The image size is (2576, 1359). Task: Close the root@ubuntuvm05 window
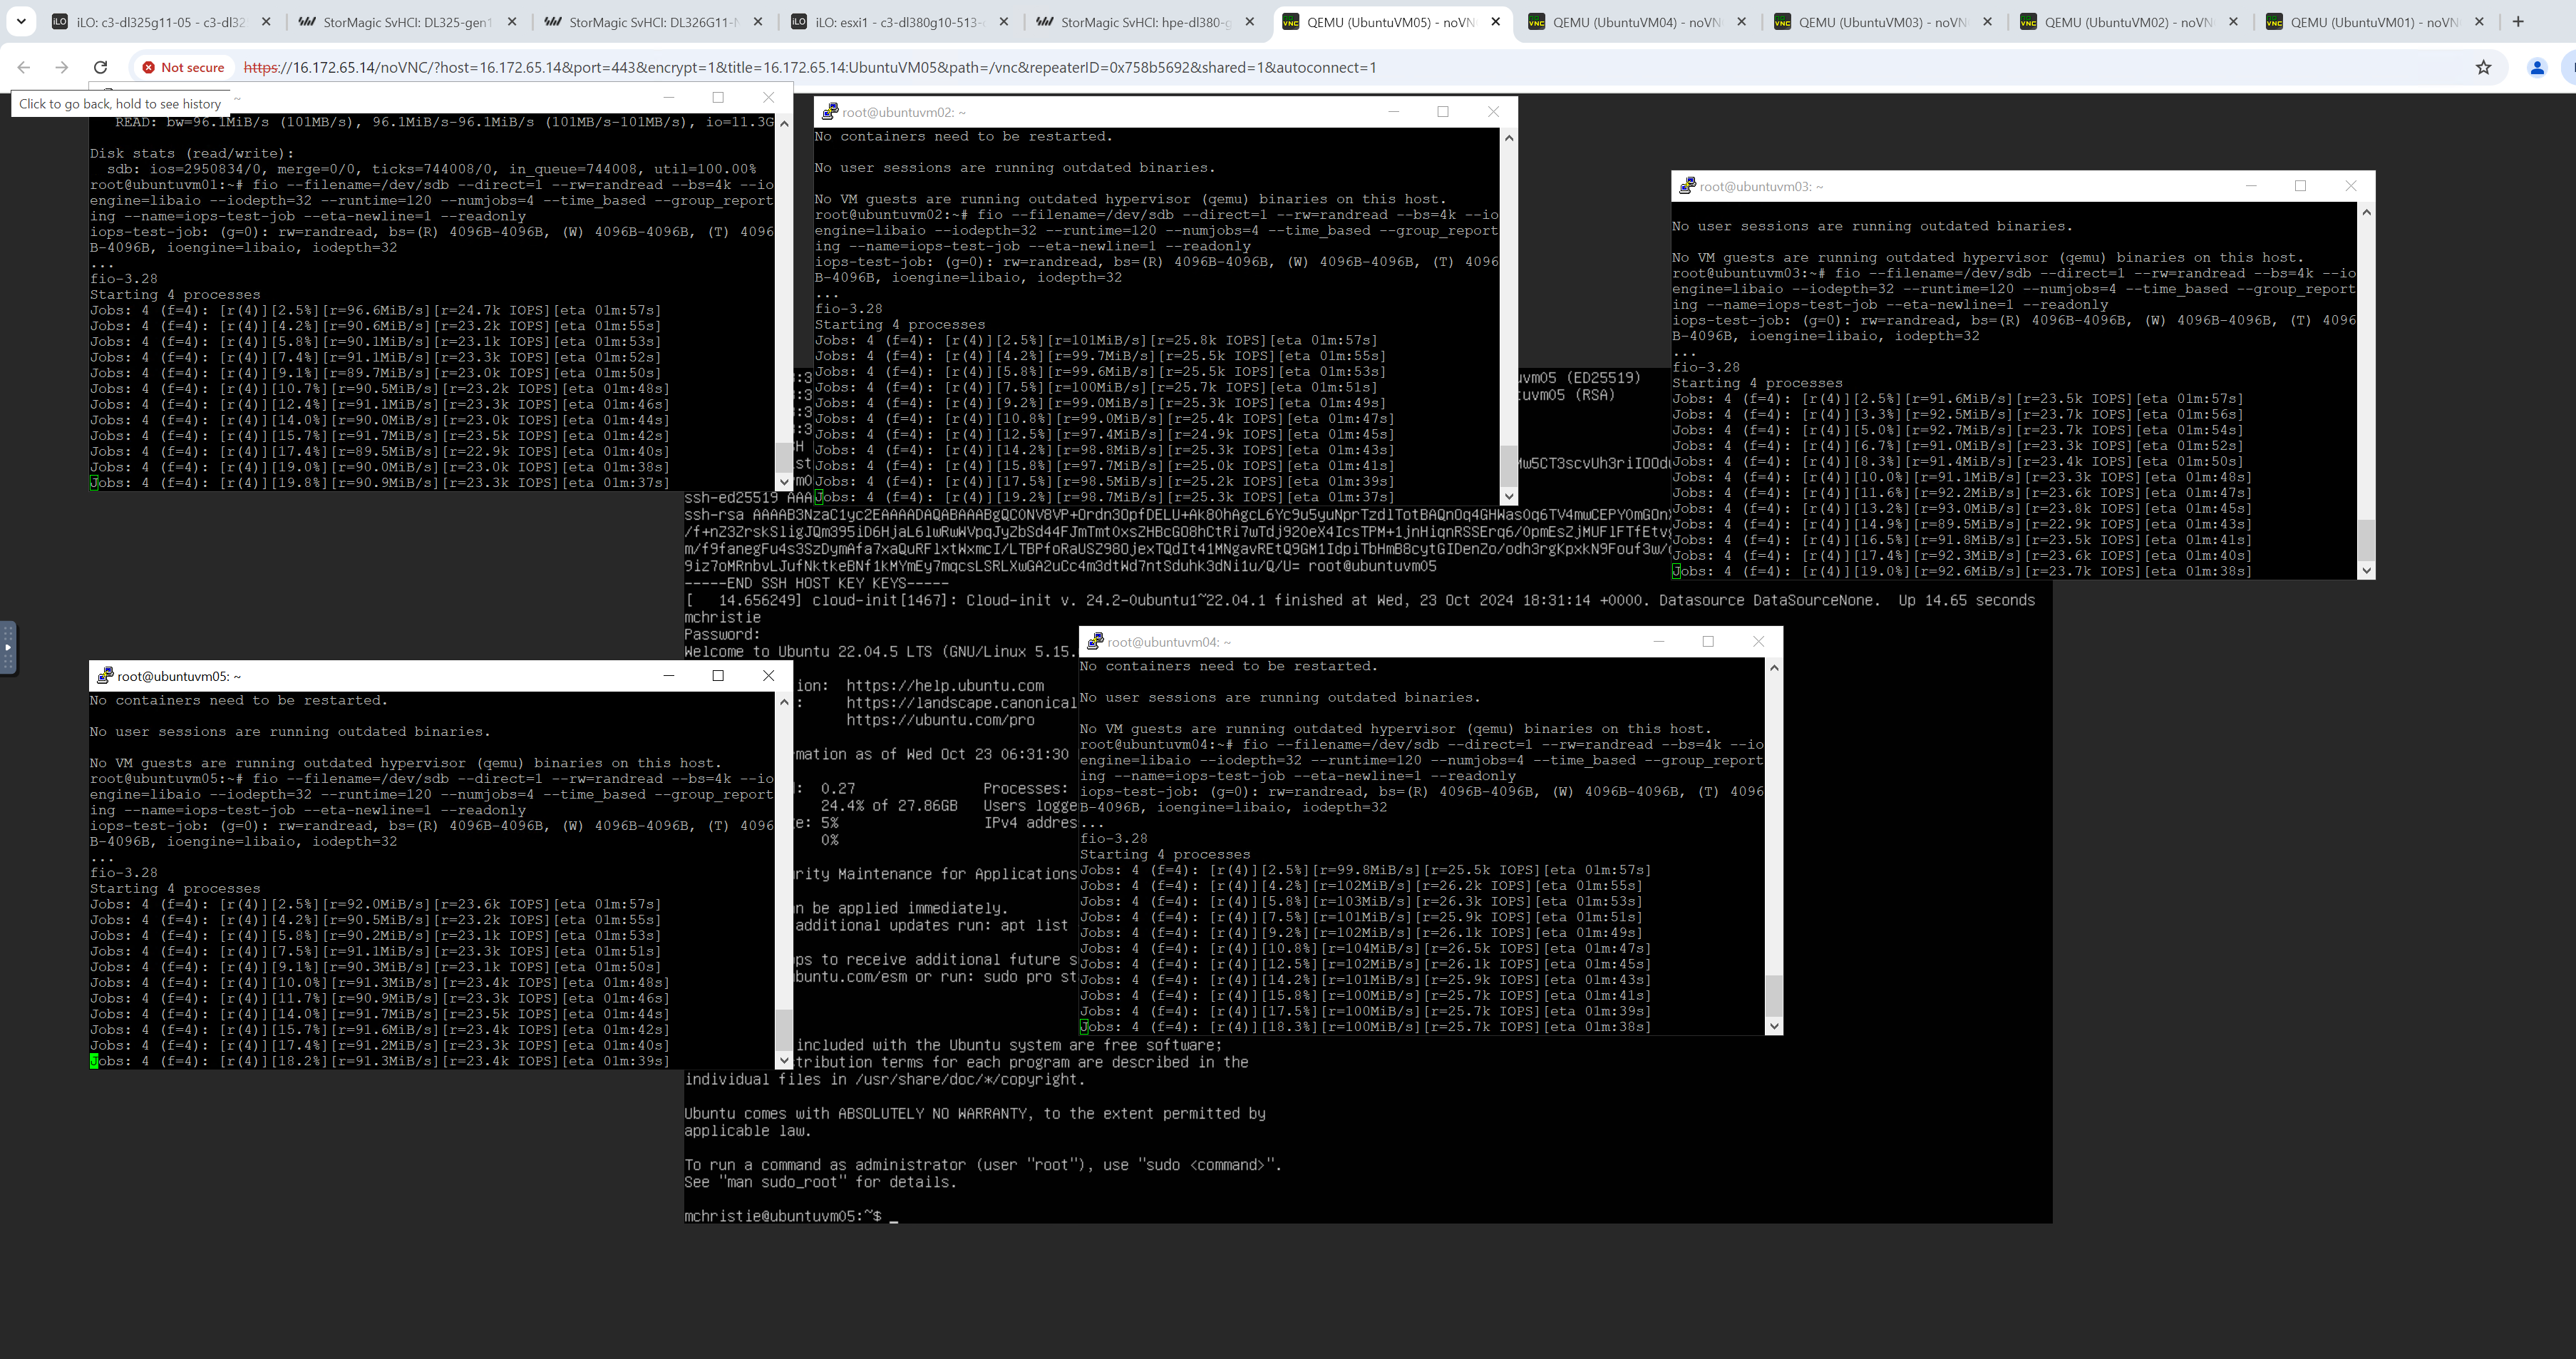[768, 676]
